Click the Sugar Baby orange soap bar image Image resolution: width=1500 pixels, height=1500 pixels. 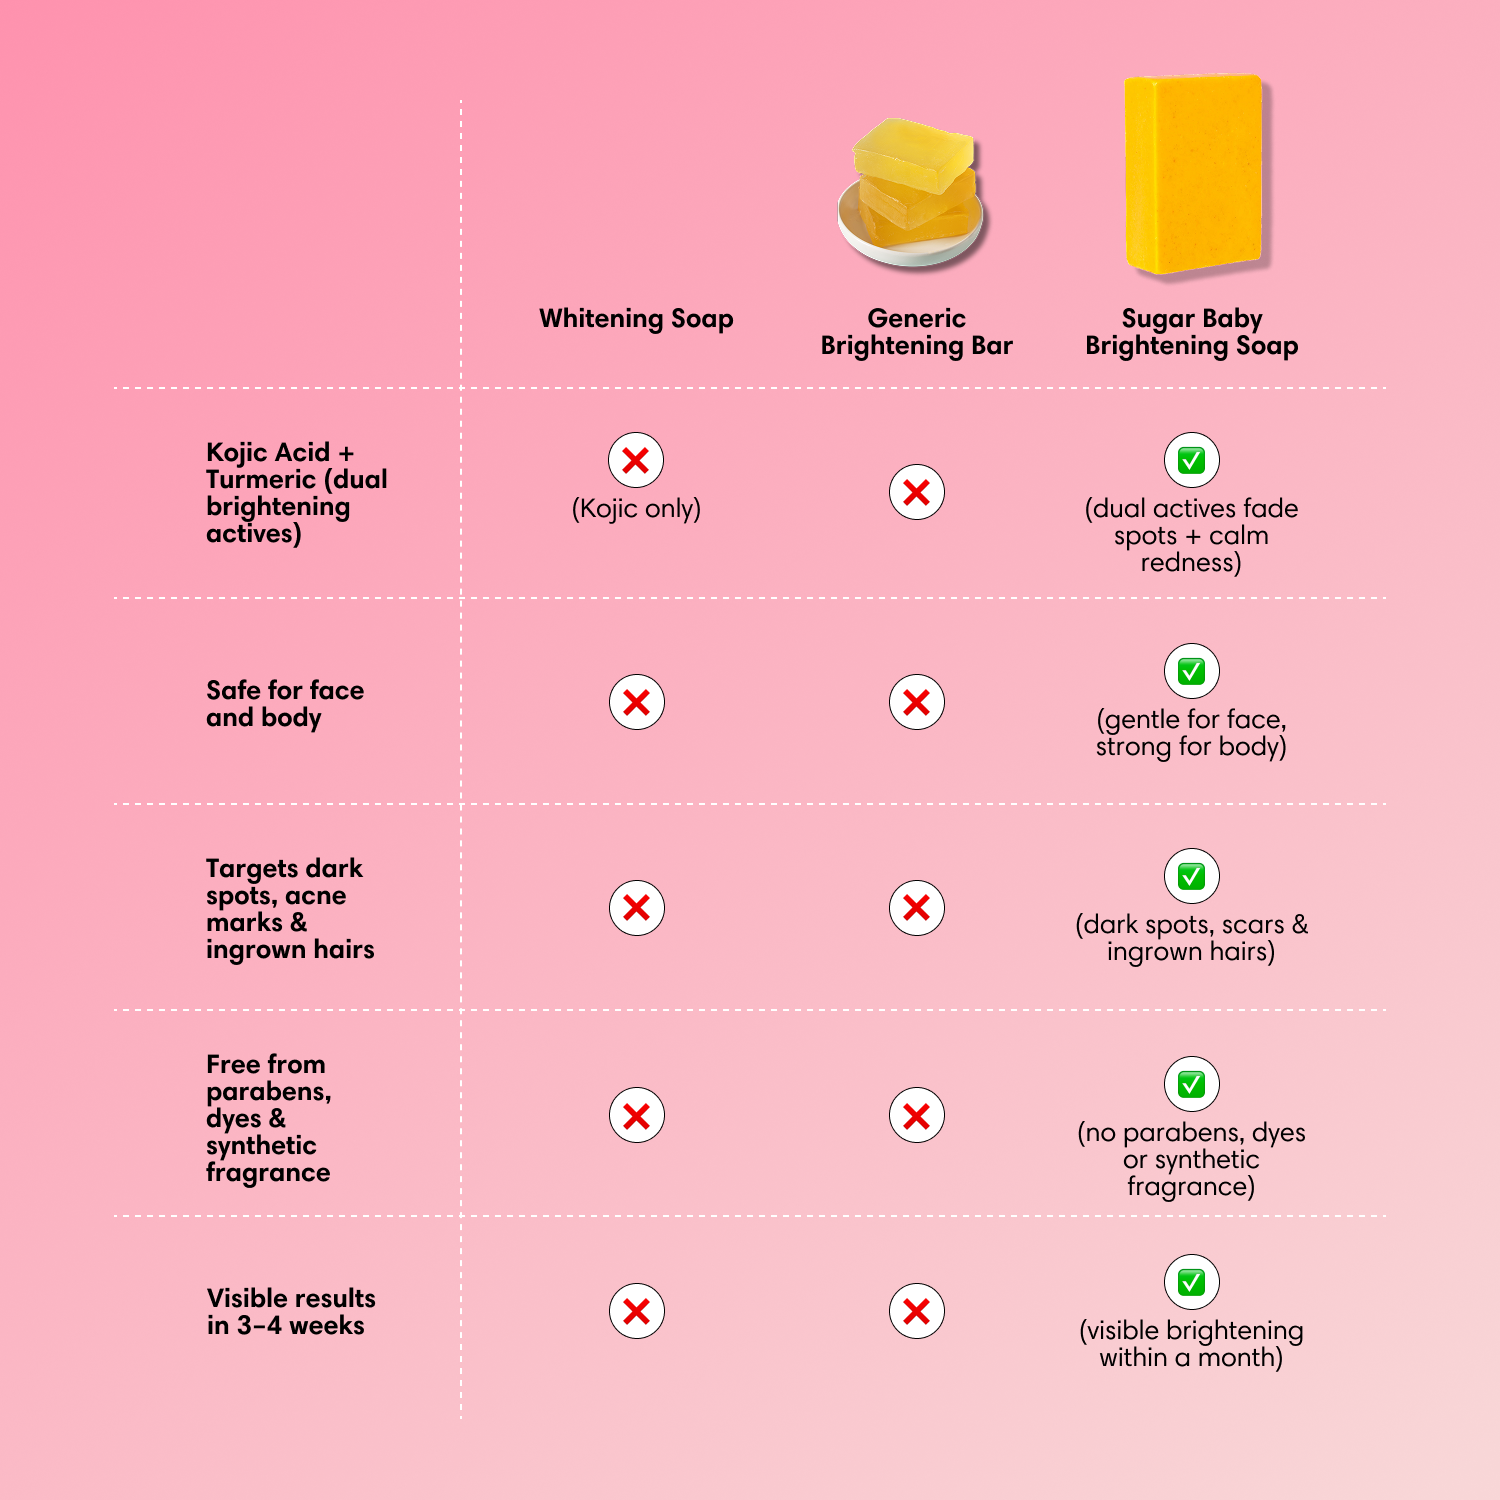(1195, 175)
